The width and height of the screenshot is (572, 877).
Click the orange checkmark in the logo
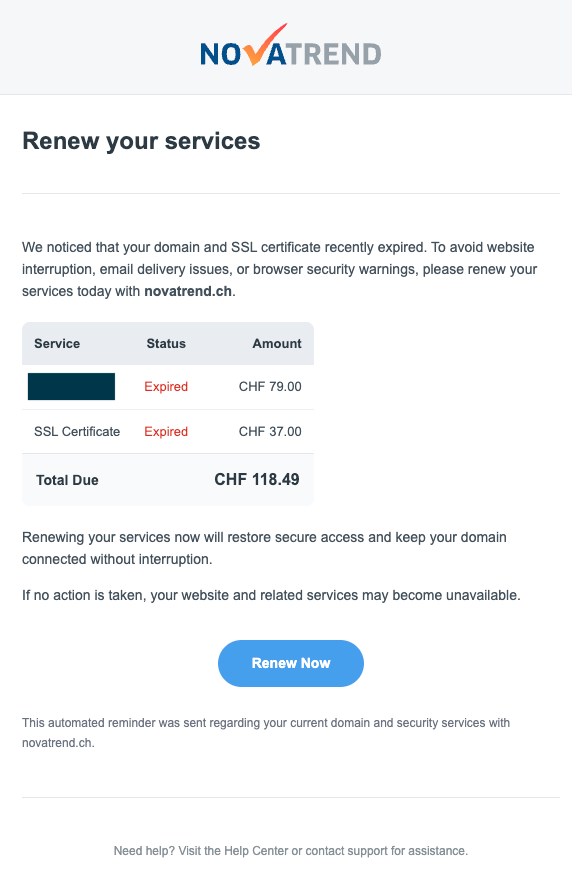coord(267,45)
